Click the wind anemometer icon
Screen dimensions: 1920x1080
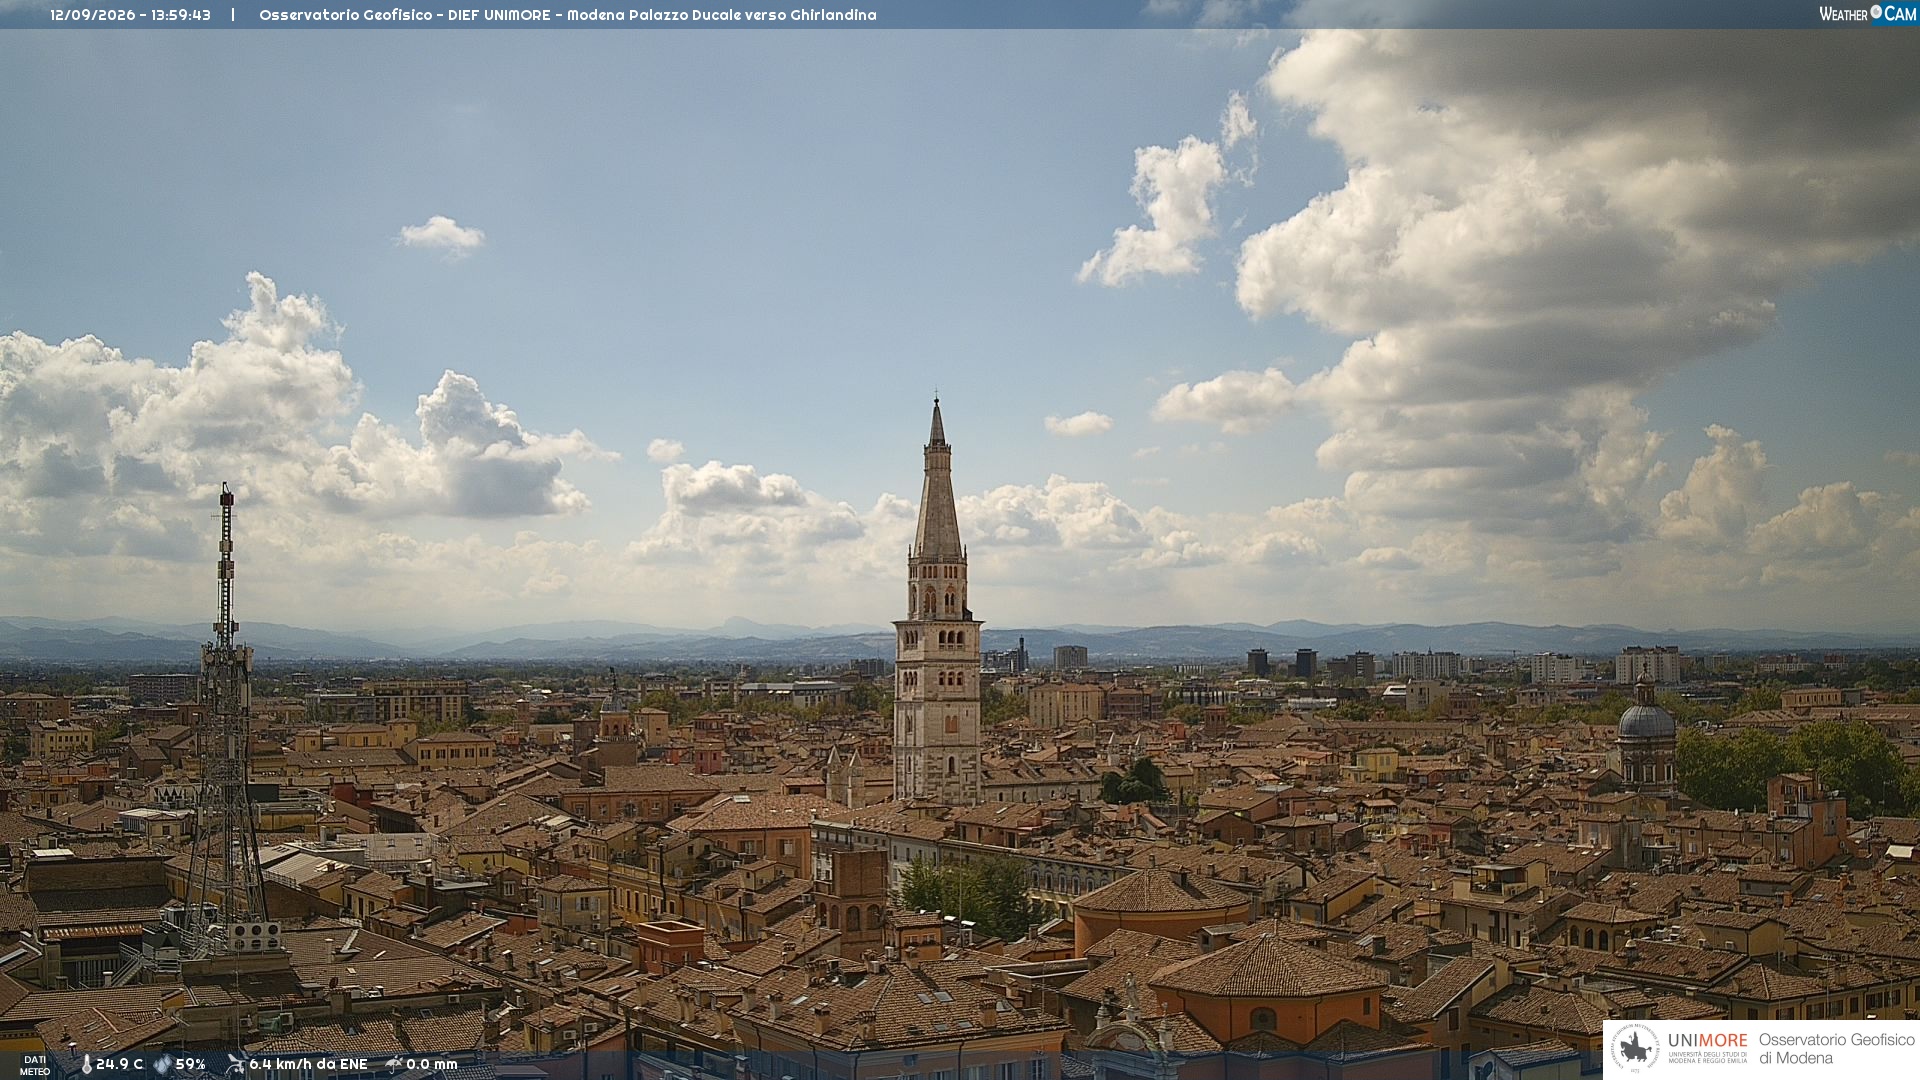(x=235, y=1064)
